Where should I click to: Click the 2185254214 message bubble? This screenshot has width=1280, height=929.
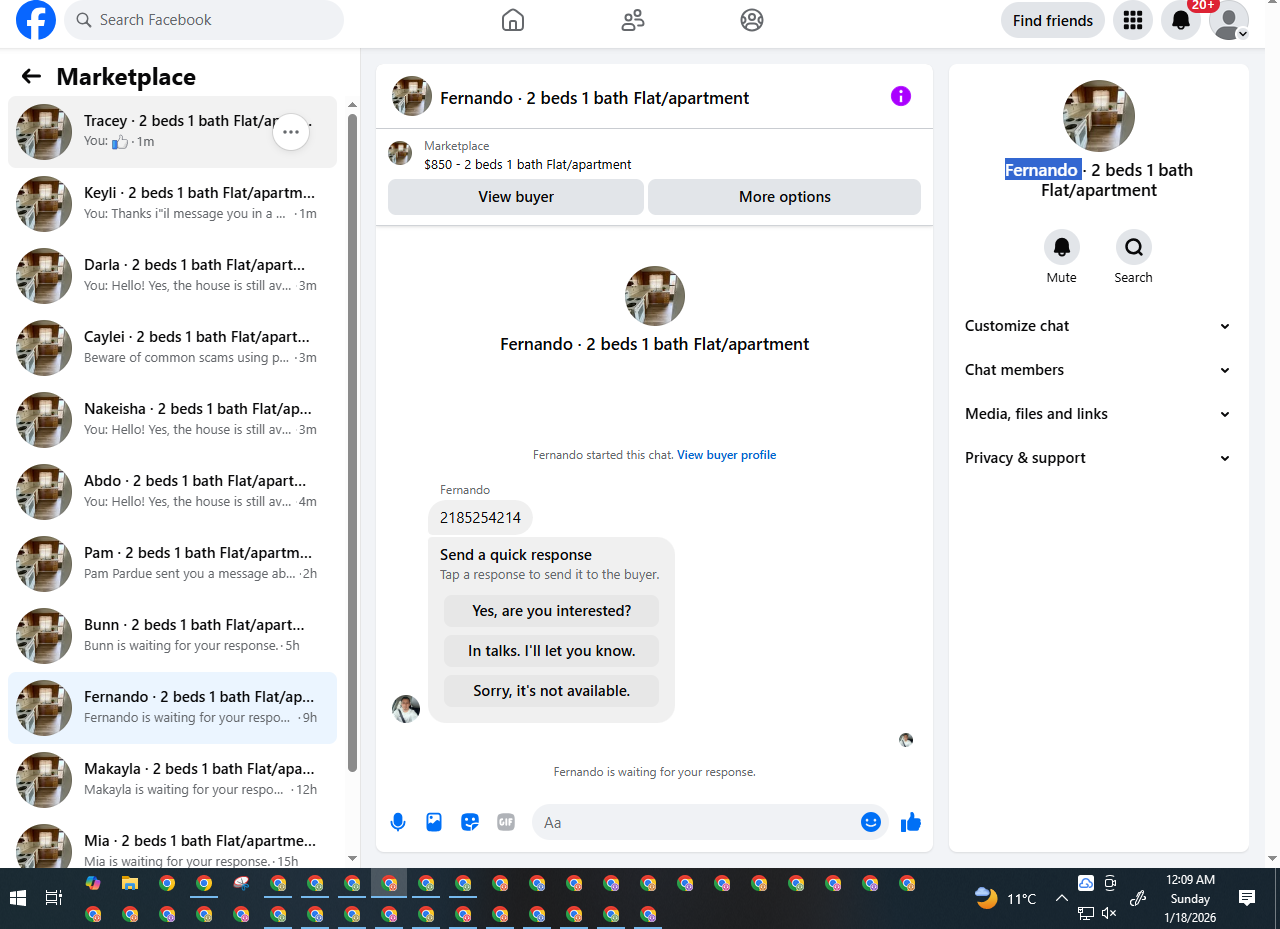480,518
